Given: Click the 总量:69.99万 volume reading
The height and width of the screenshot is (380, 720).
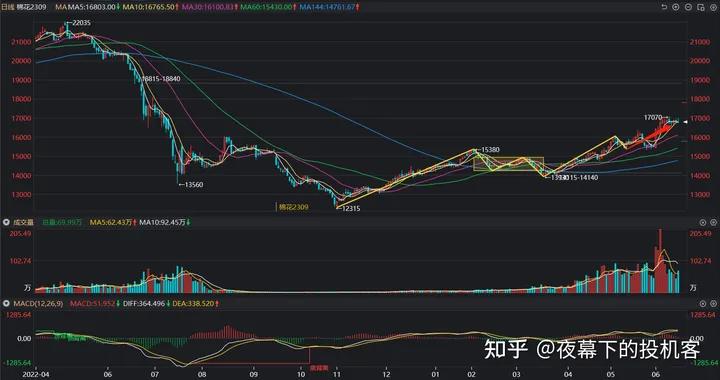Looking at the screenshot, I should coord(63,222).
